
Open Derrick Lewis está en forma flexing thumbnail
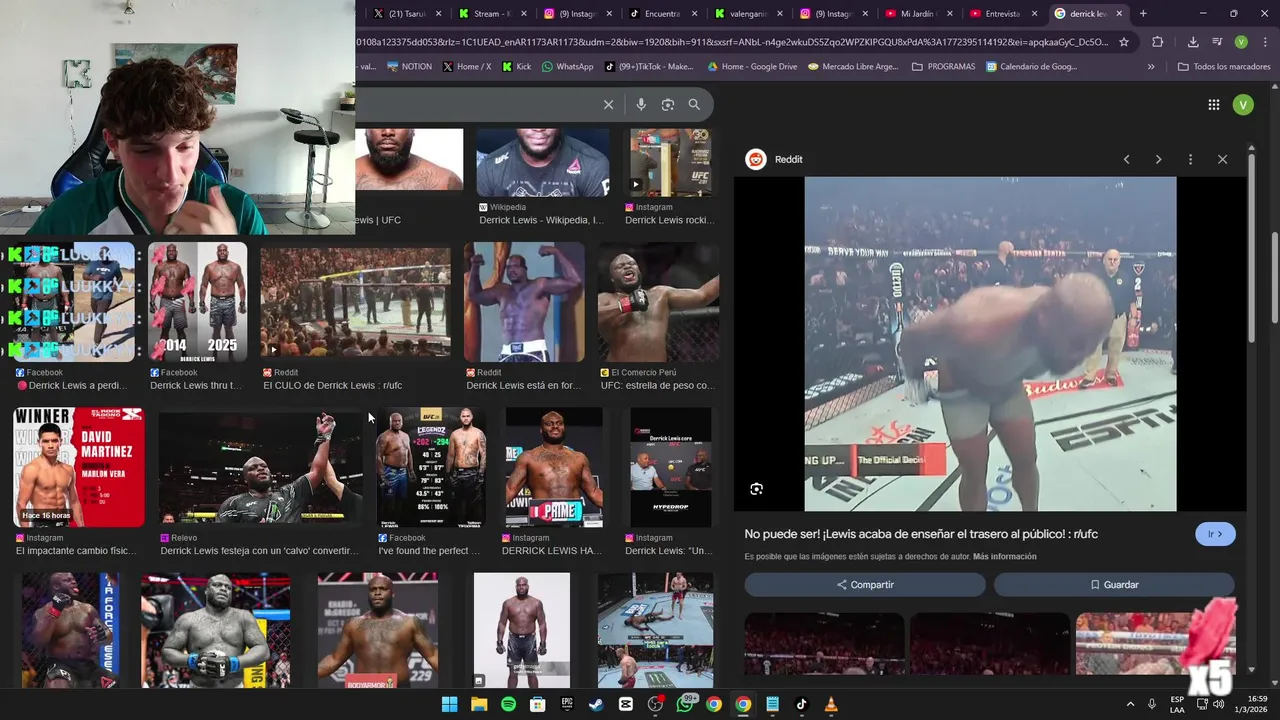coord(524,302)
